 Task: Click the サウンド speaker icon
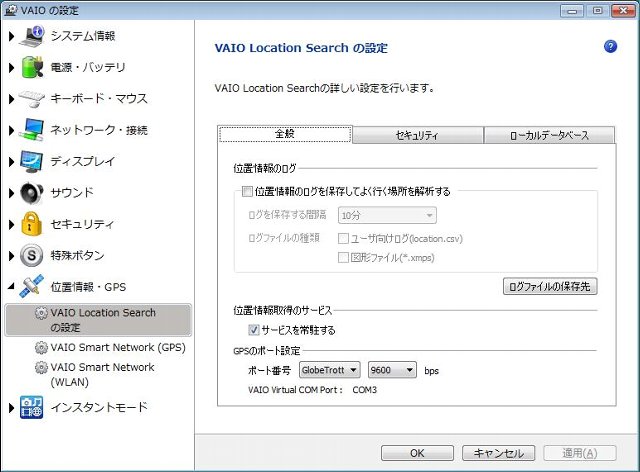[31, 193]
